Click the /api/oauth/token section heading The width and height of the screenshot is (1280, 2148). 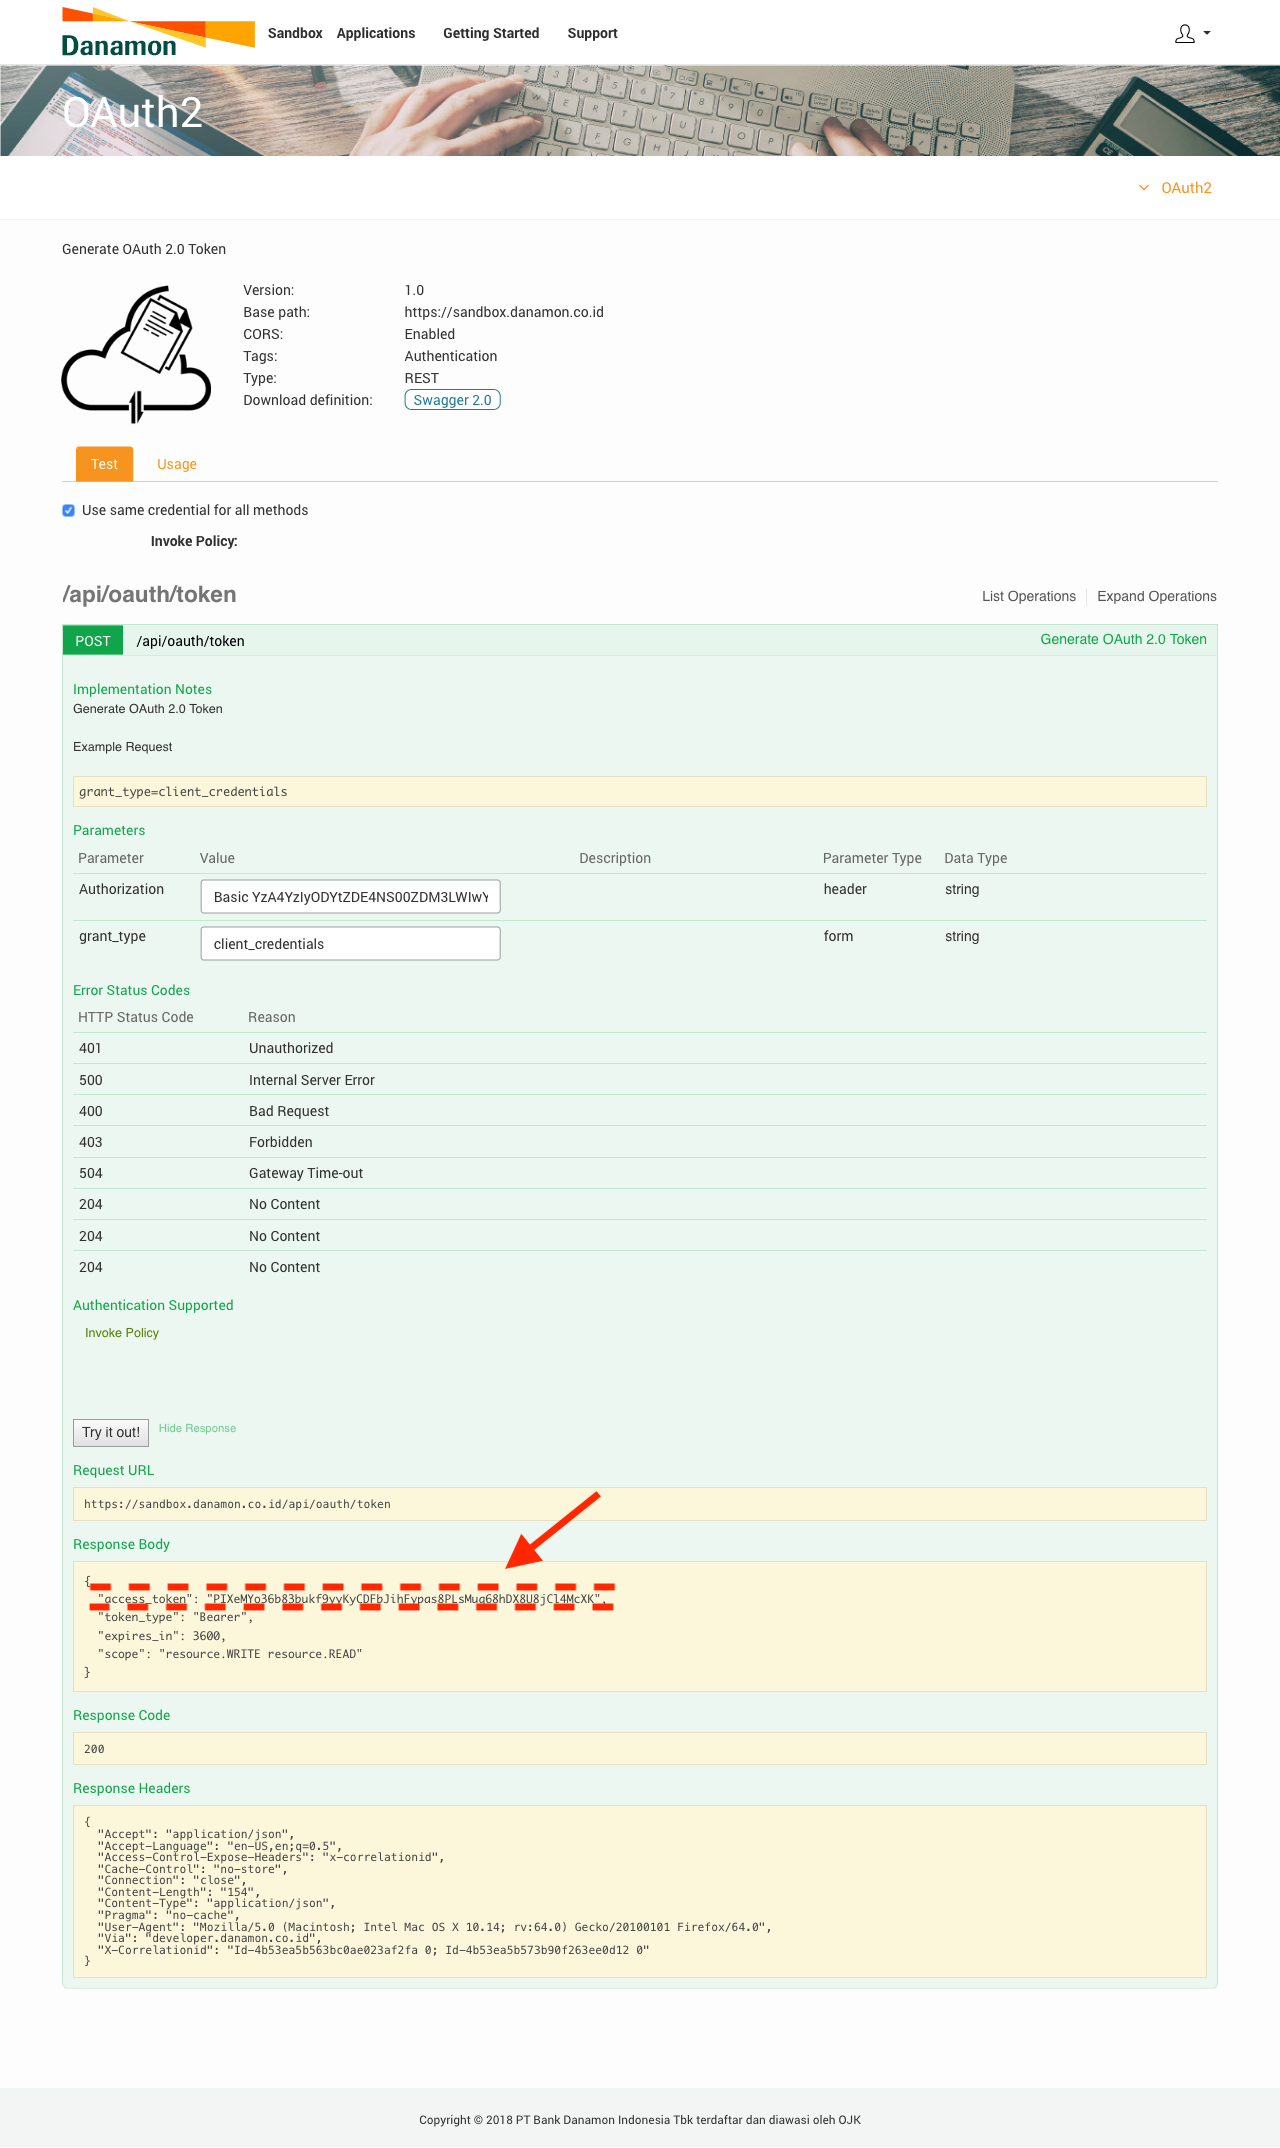pyautogui.click(x=149, y=594)
